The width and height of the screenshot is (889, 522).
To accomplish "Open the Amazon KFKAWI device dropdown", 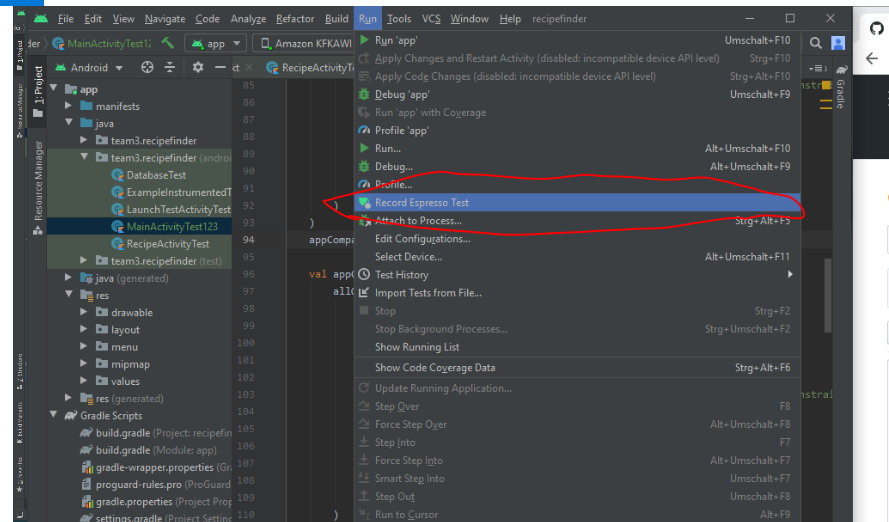I will click(x=305, y=43).
